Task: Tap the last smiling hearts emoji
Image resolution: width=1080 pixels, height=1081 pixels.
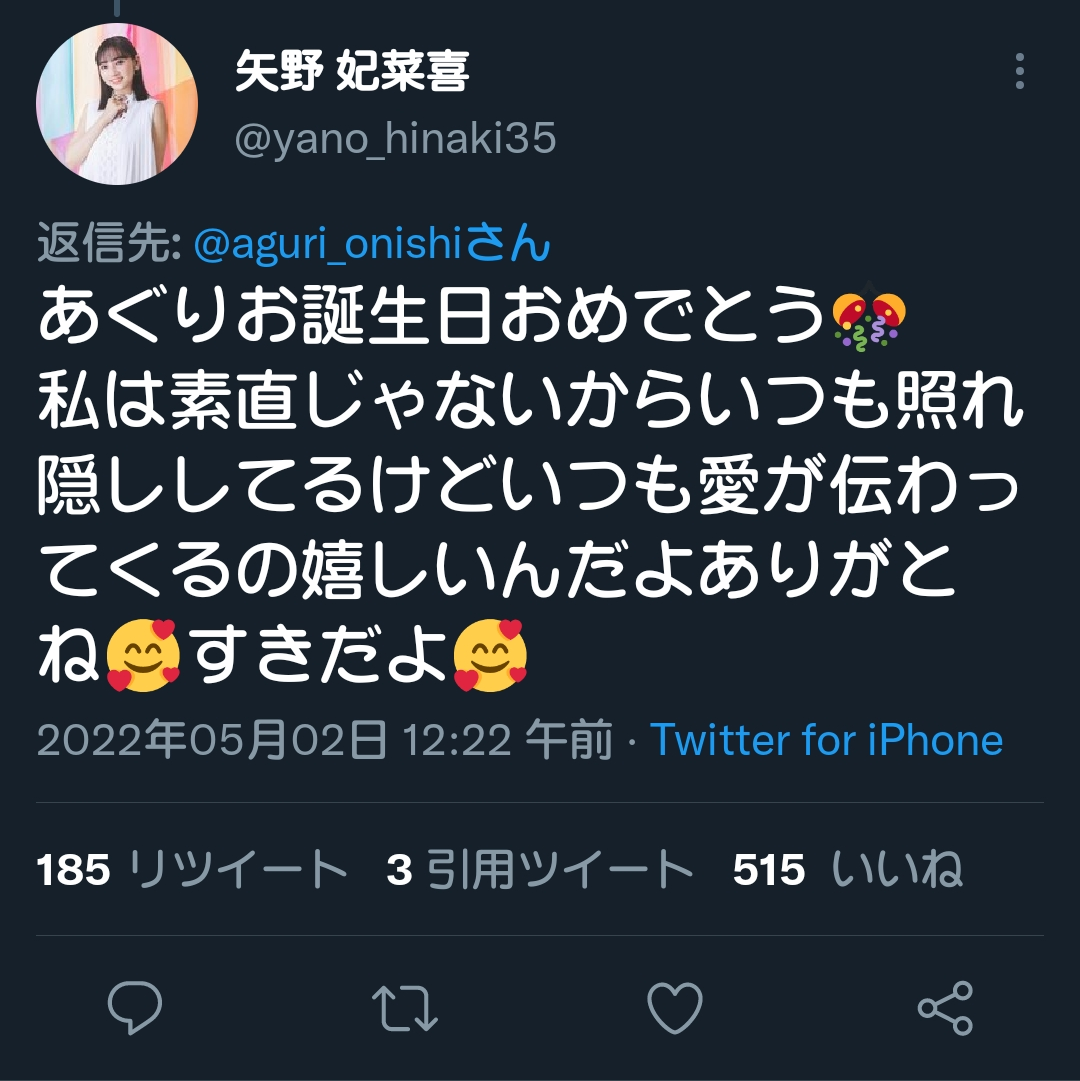Action: click(x=490, y=655)
